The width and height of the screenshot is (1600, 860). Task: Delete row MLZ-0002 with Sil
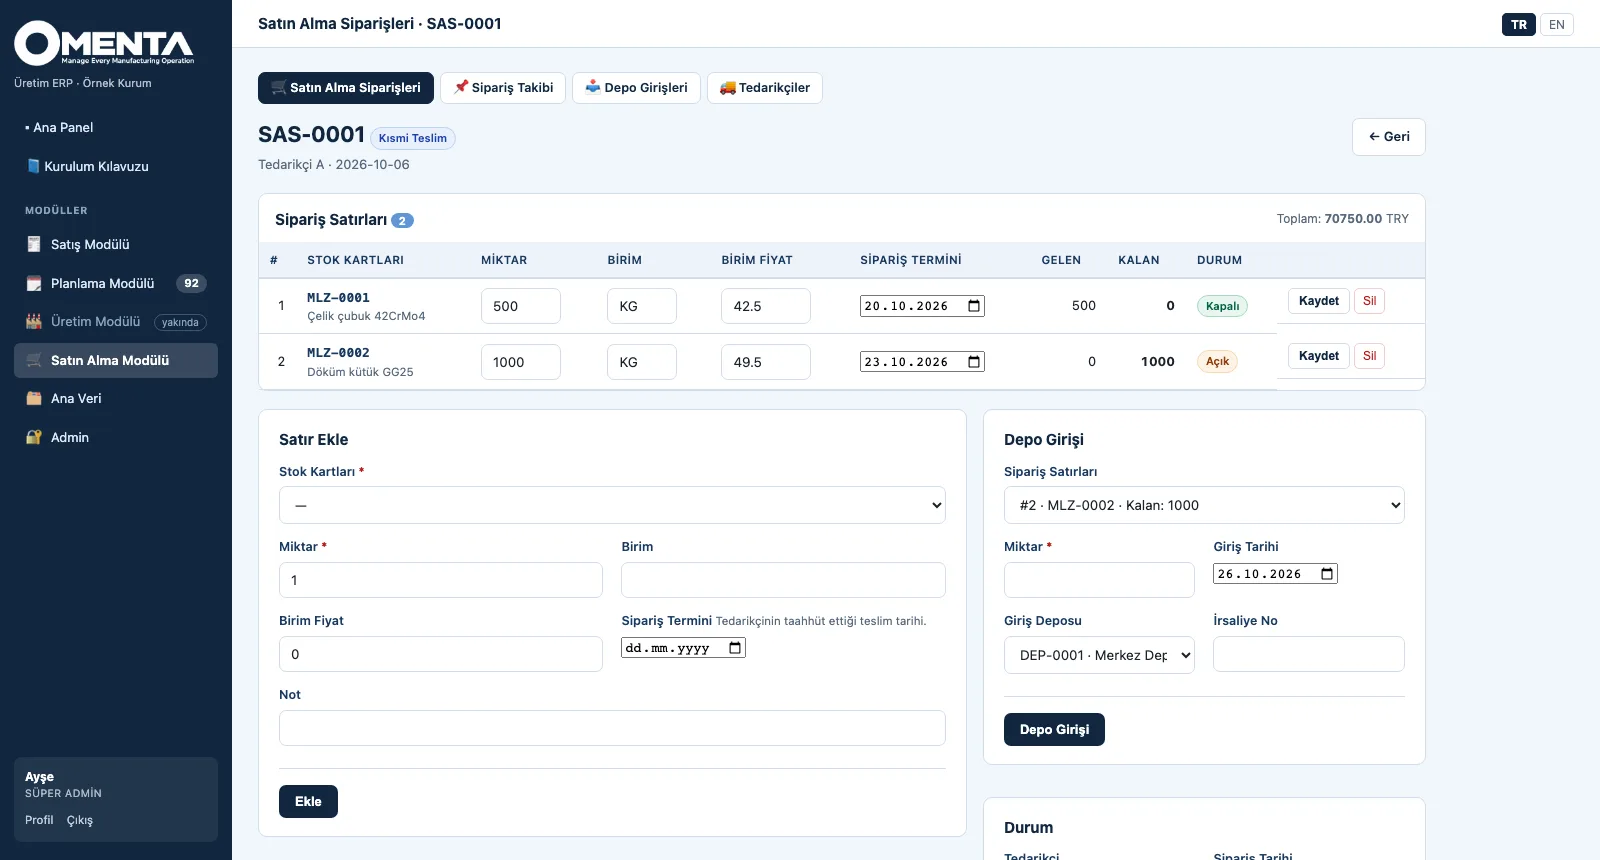click(x=1370, y=356)
